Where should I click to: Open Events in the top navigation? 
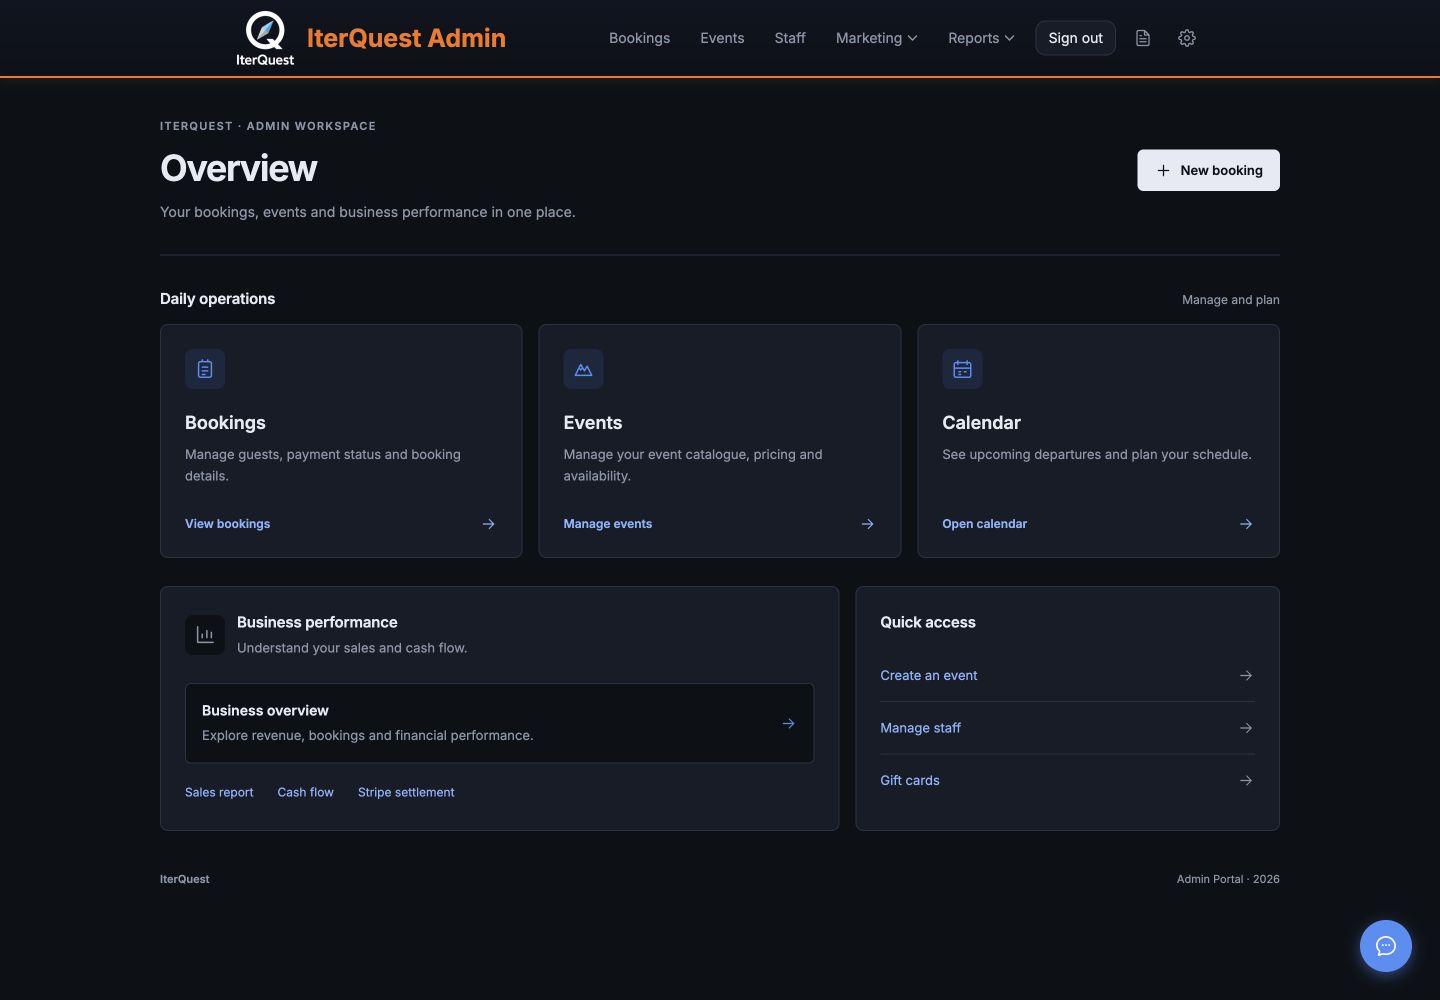pos(722,38)
